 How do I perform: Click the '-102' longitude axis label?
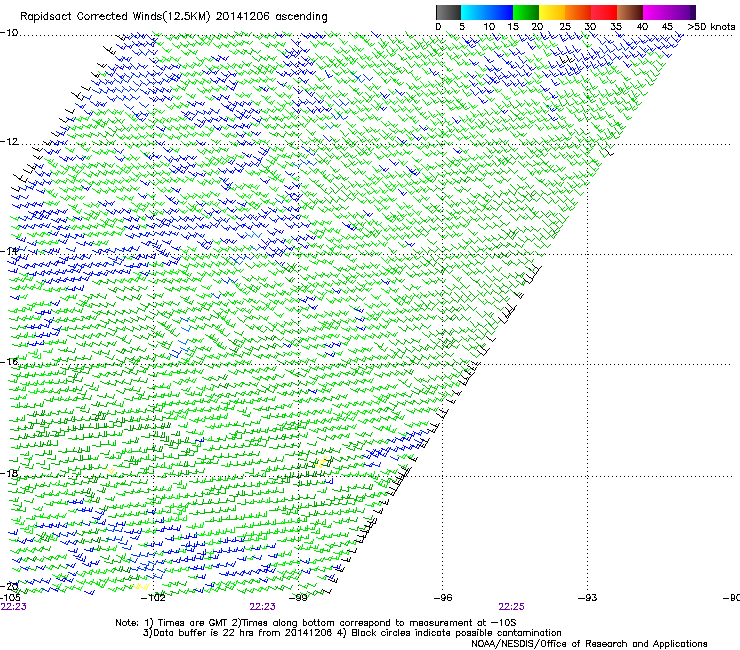pos(153,598)
